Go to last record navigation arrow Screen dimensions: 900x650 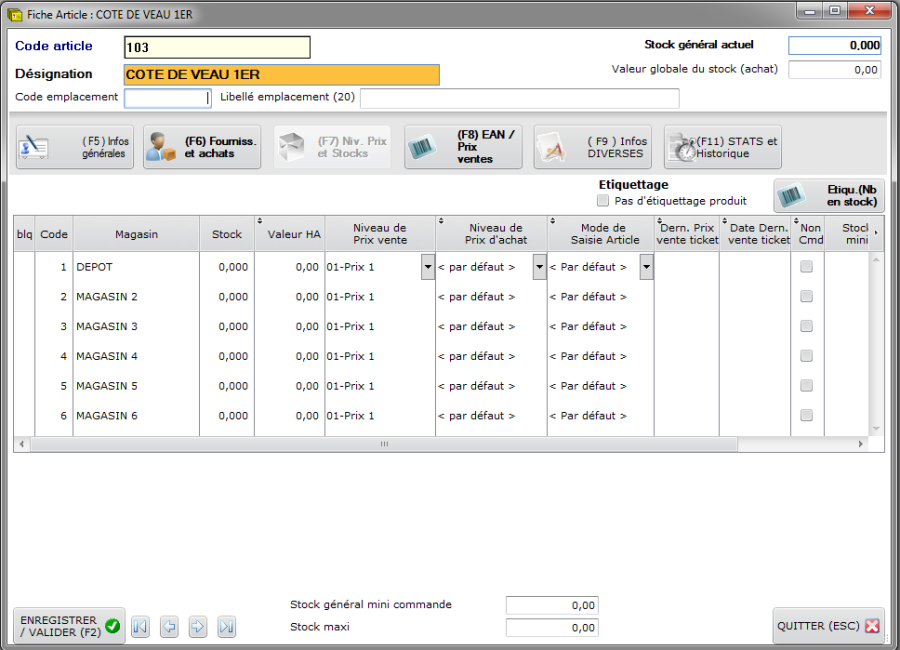[227, 627]
